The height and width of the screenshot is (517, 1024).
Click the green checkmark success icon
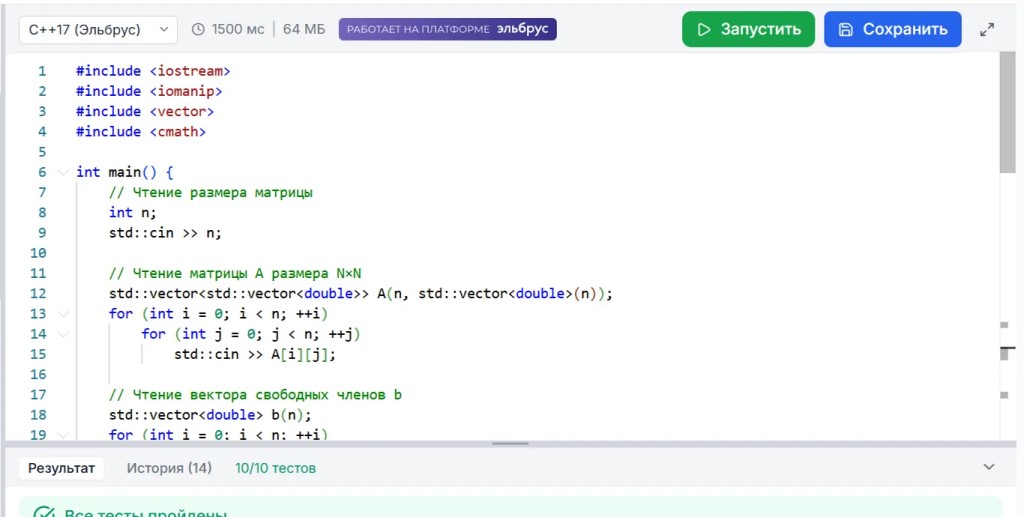(x=43, y=512)
